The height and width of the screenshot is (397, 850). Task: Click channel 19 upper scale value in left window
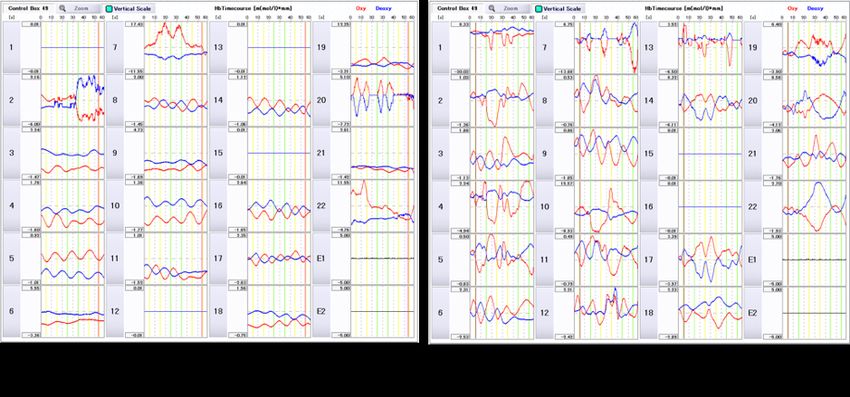click(342, 25)
